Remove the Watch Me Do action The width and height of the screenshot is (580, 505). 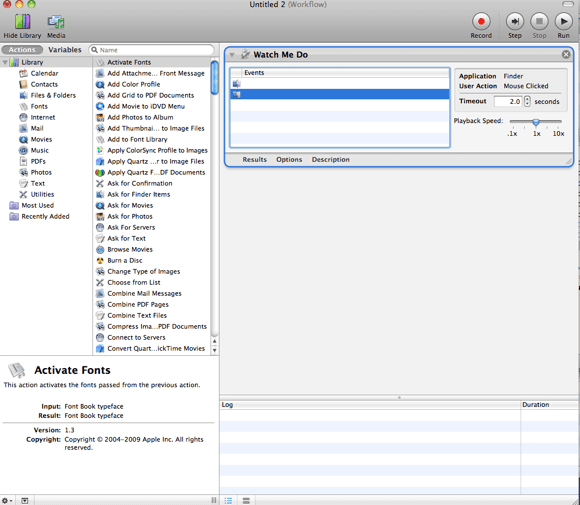pyautogui.click(x=566, y=54)
